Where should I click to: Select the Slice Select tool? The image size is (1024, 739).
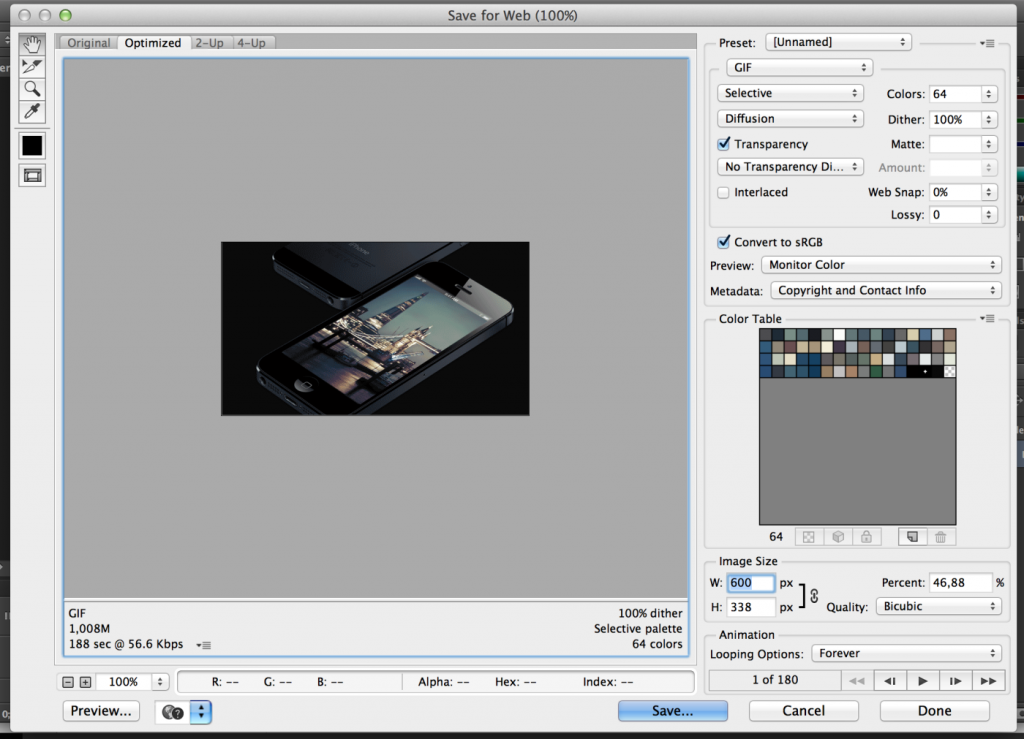tap(32, 66)
